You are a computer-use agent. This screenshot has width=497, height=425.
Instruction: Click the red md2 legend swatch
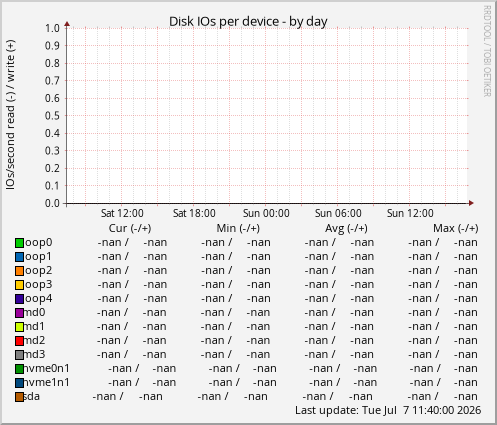(19, 341)
